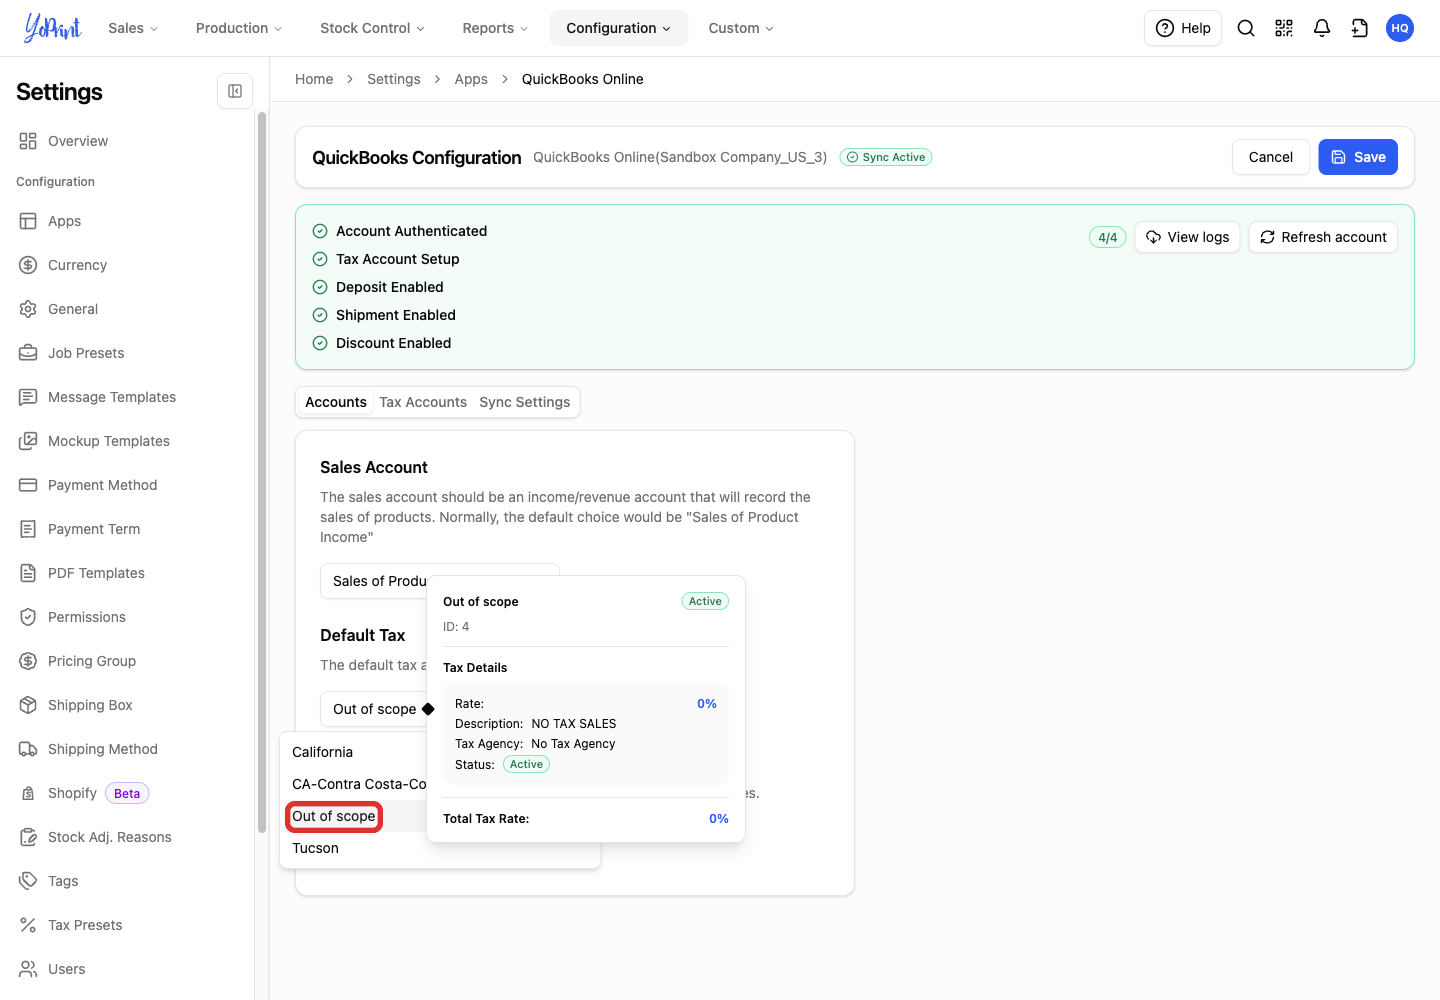This screenshot has height=1000, width=1440.
Task: Open the Default Tax dropdown
Action: point(375,709)
